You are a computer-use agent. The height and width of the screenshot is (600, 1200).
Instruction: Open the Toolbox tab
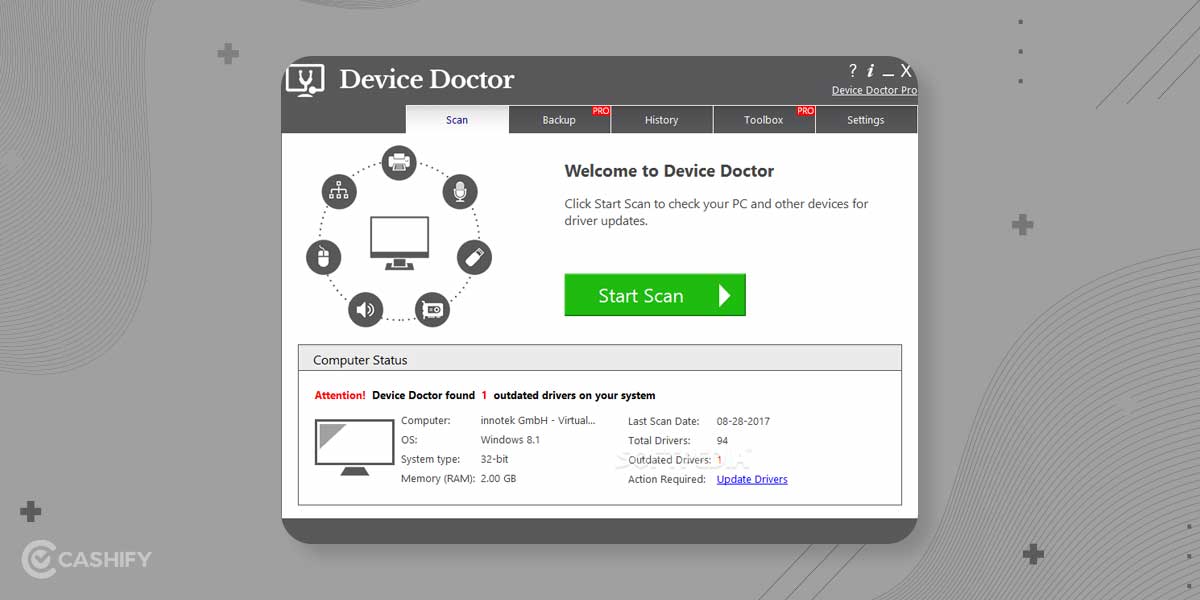coord(764,119)
